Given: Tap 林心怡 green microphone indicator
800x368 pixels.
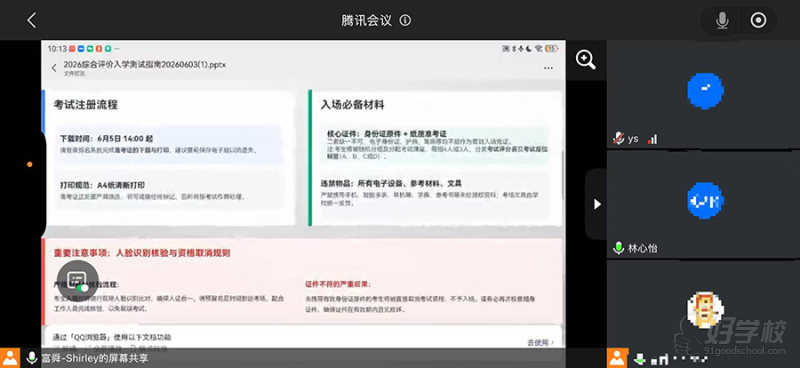Looking at the screenshot, I should [618, 249].
